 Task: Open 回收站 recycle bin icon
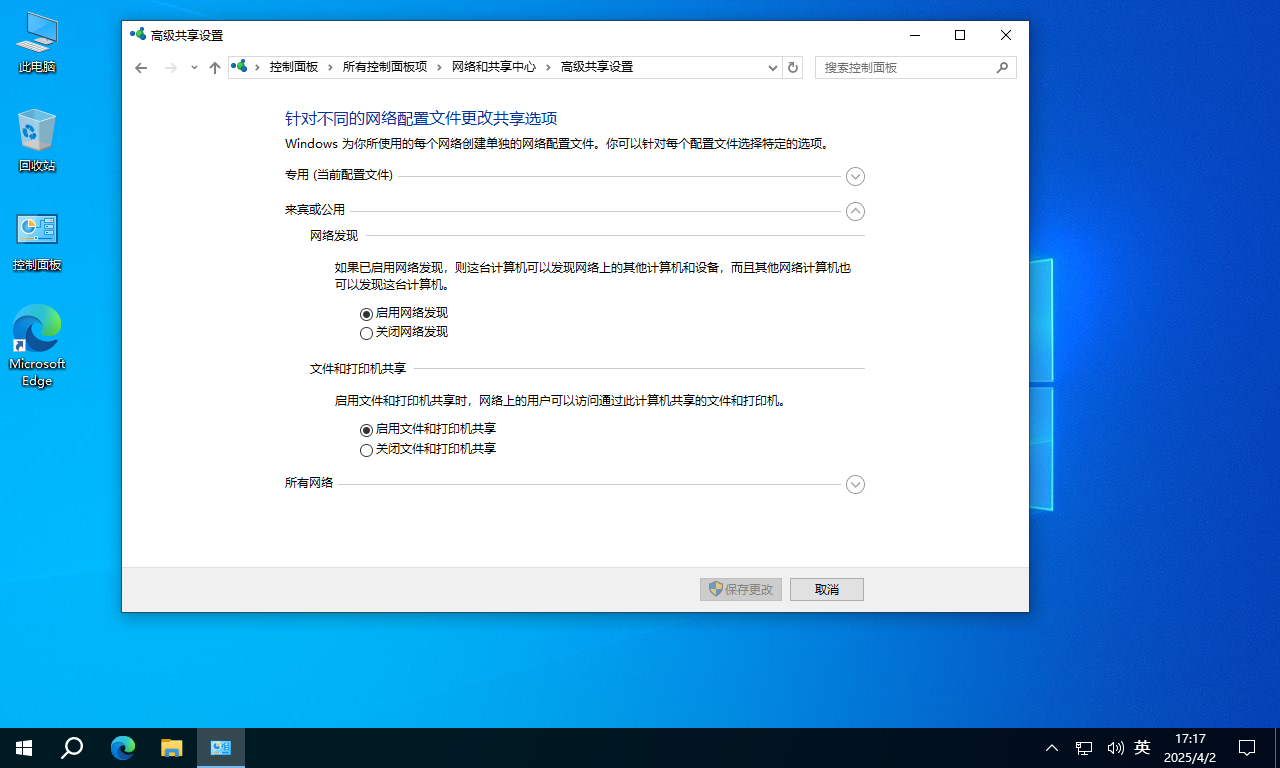pos(37,141)
